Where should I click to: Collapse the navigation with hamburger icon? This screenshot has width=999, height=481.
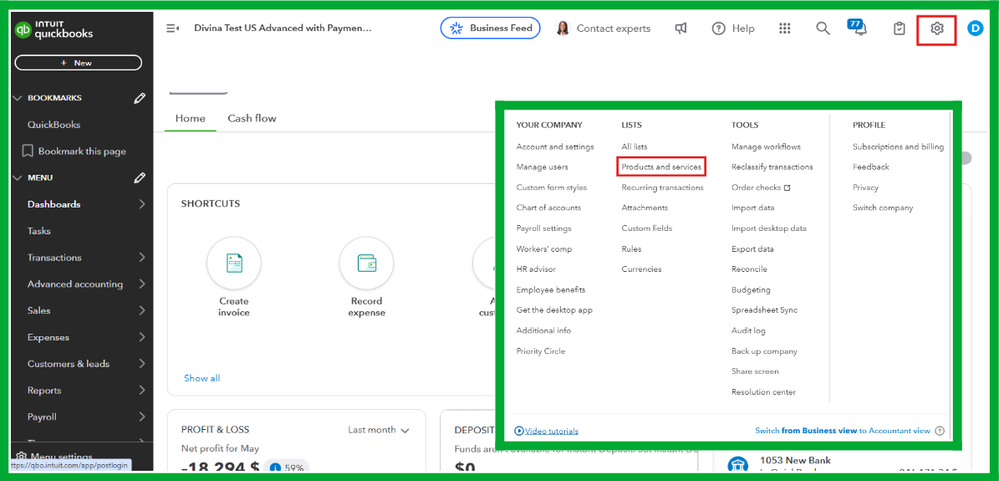[173, 29]
